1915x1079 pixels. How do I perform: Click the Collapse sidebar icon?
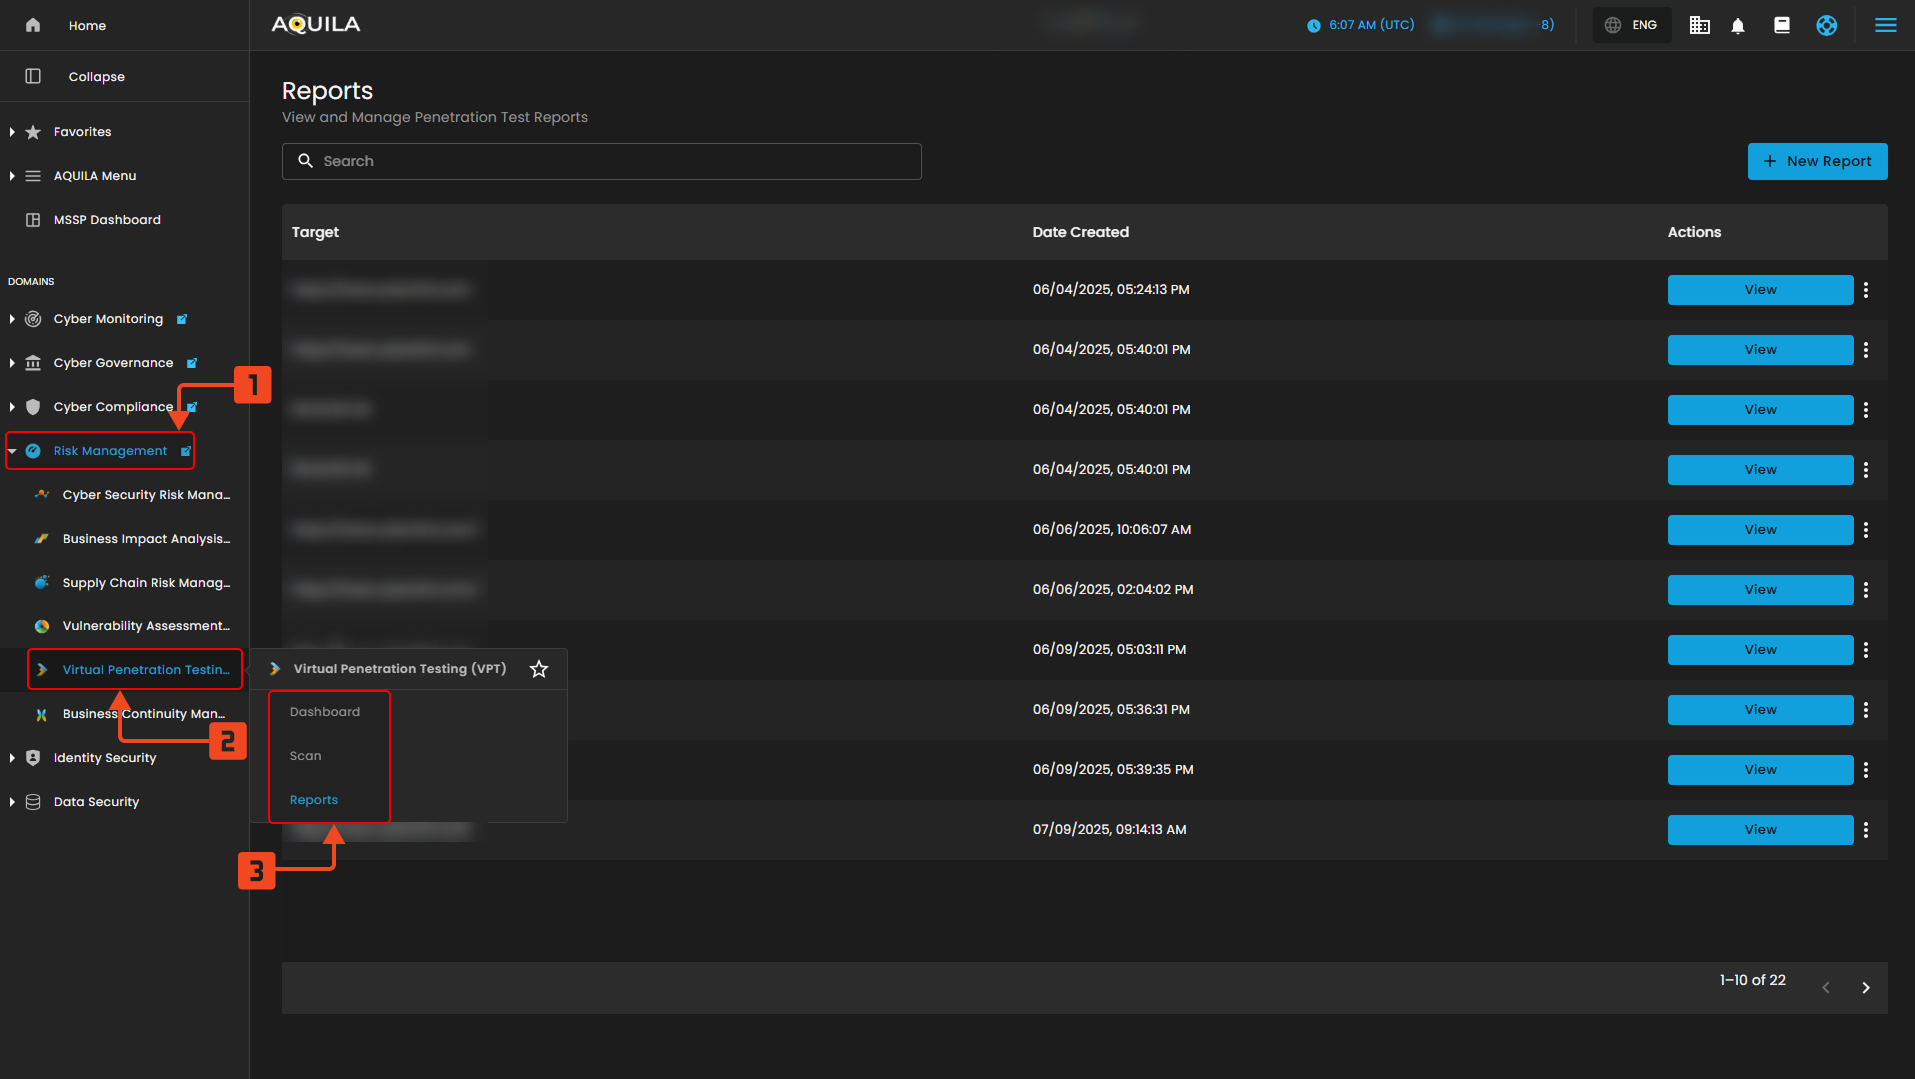[x=33, y=77]
